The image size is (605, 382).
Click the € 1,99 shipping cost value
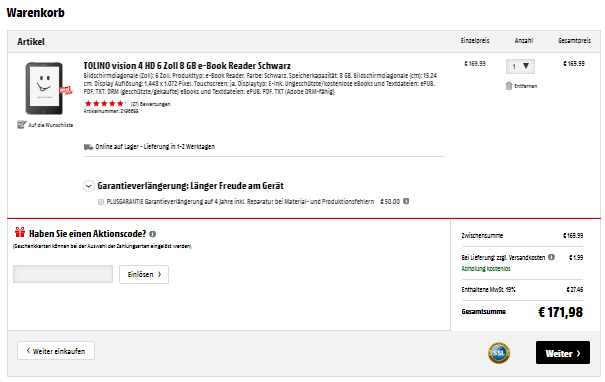click(x=576, y=257)
